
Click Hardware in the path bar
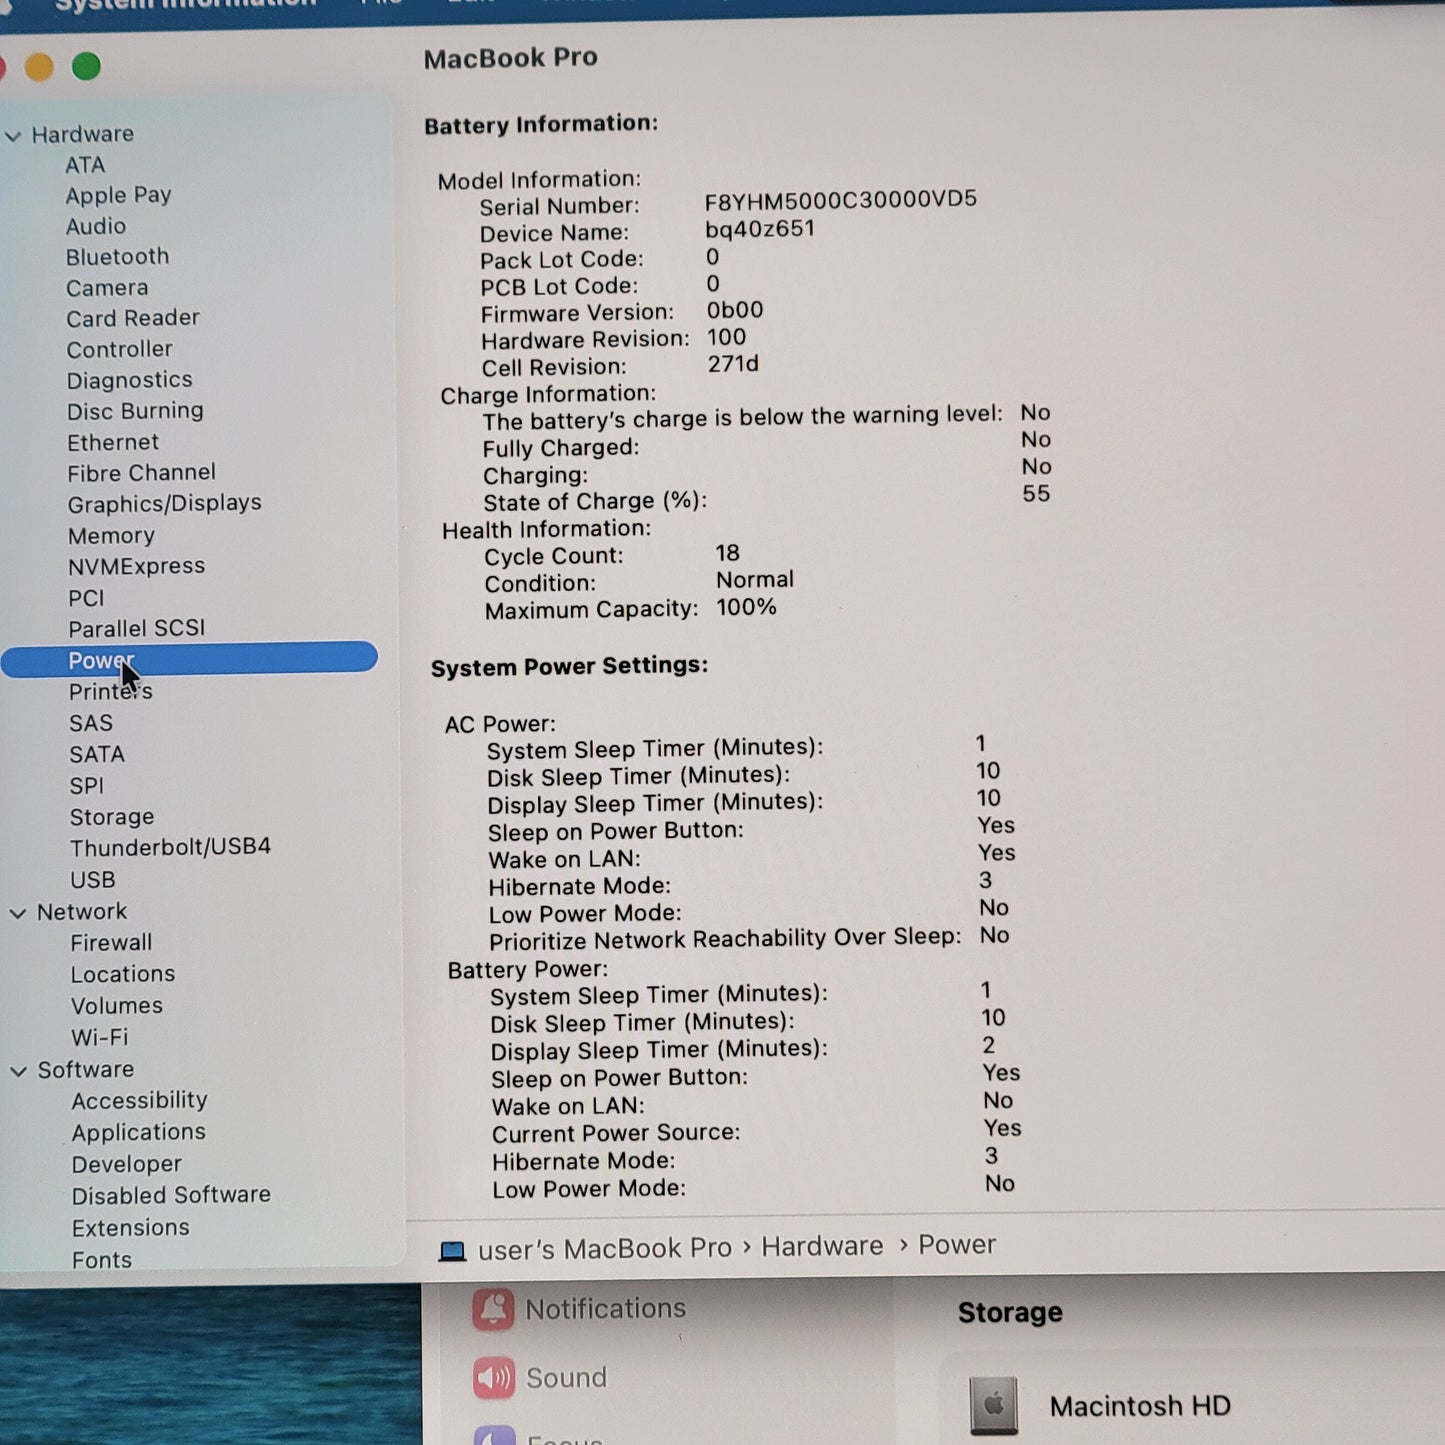point(822,1246)
